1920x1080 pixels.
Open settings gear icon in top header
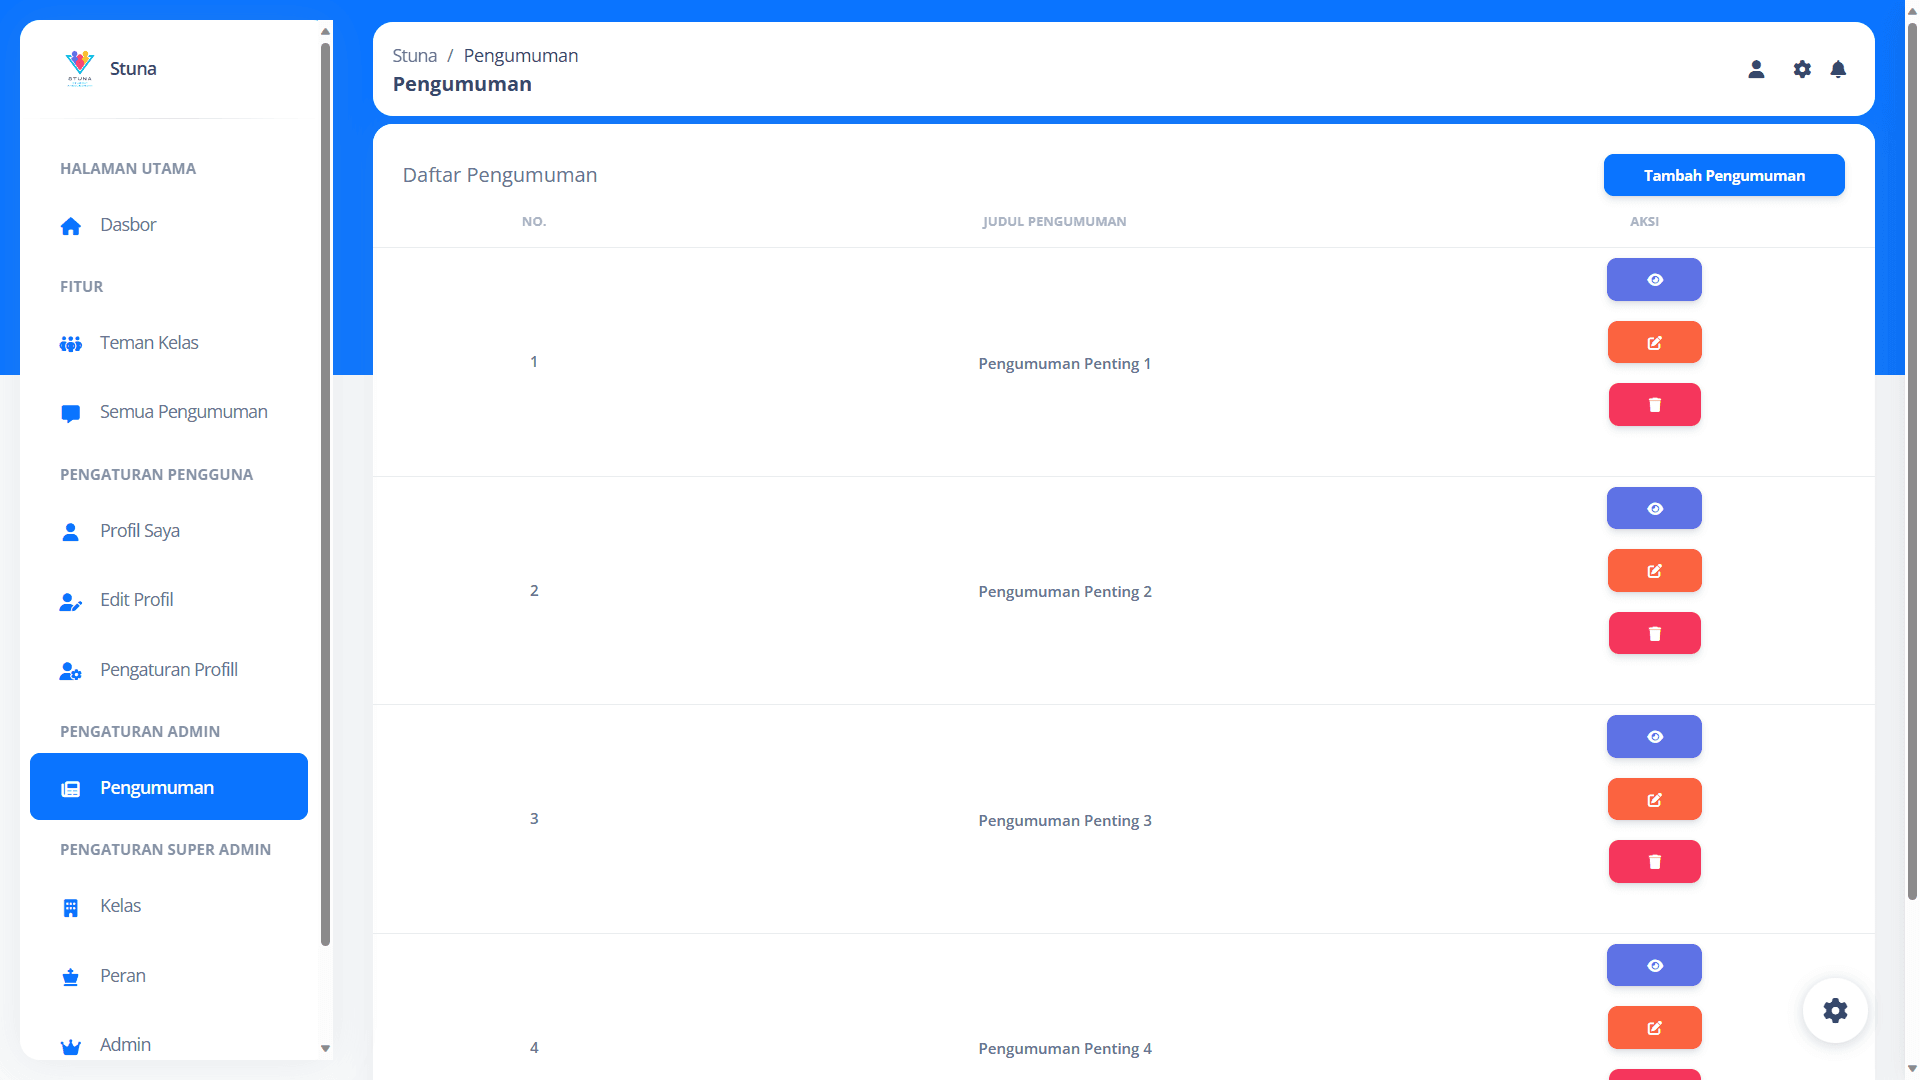(1802, 69)
